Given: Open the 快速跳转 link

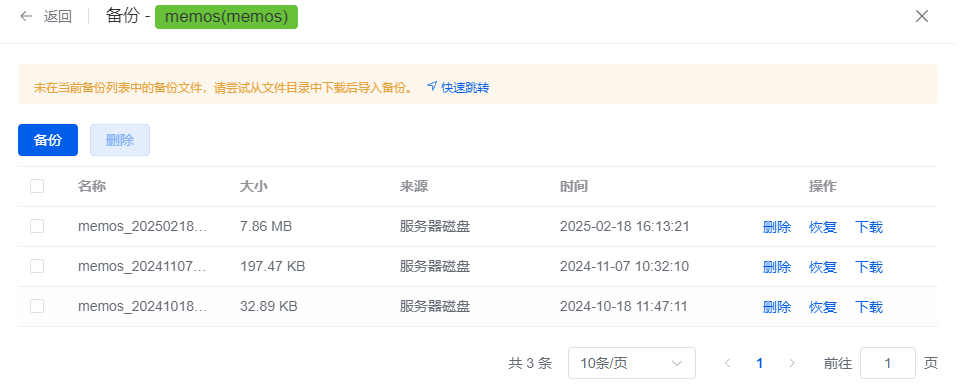Looking at the screenshot, I should (465, 88).
